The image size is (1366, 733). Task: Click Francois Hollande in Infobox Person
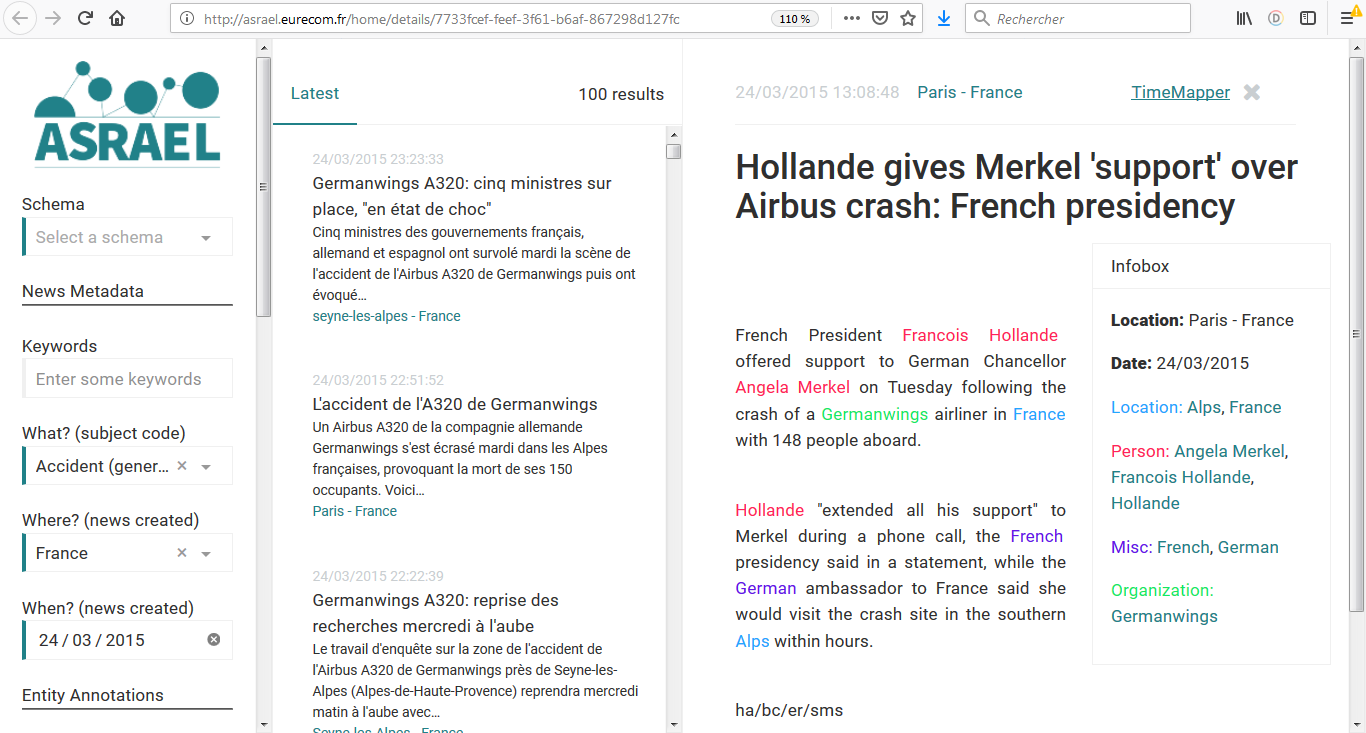1180,477
